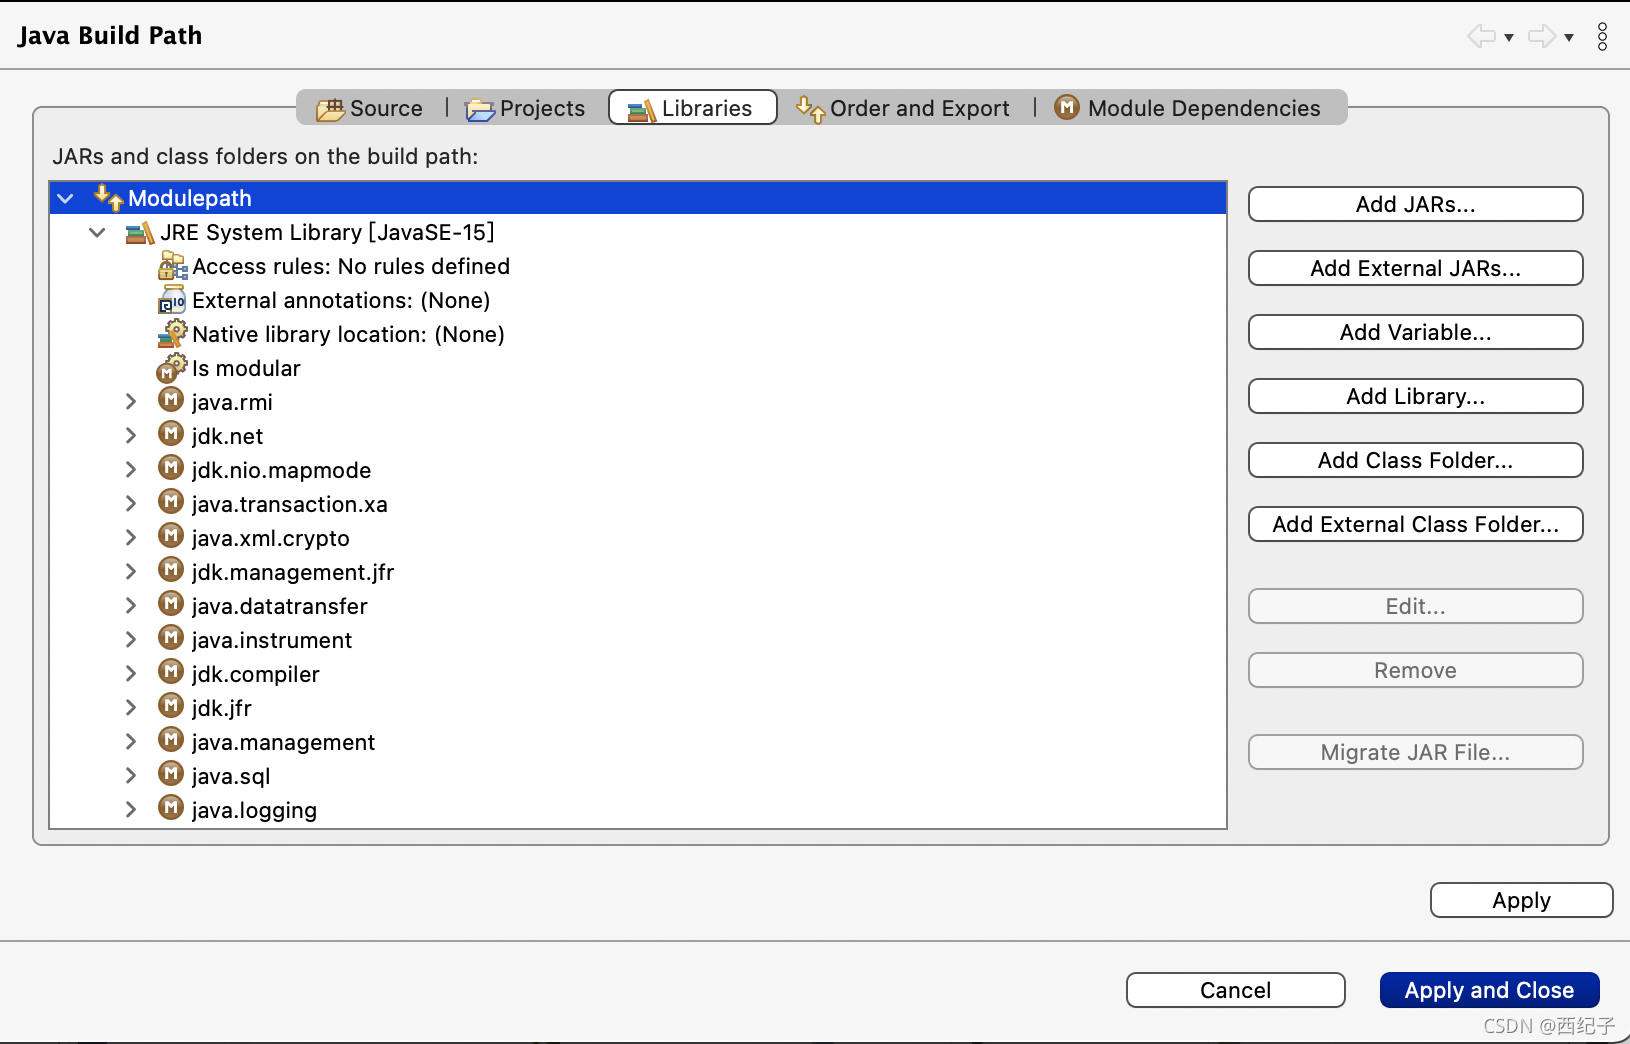Select 'JRE System Library [JavaSE-15]' text
1630x1044 pixels.
[x=327, y=232]
